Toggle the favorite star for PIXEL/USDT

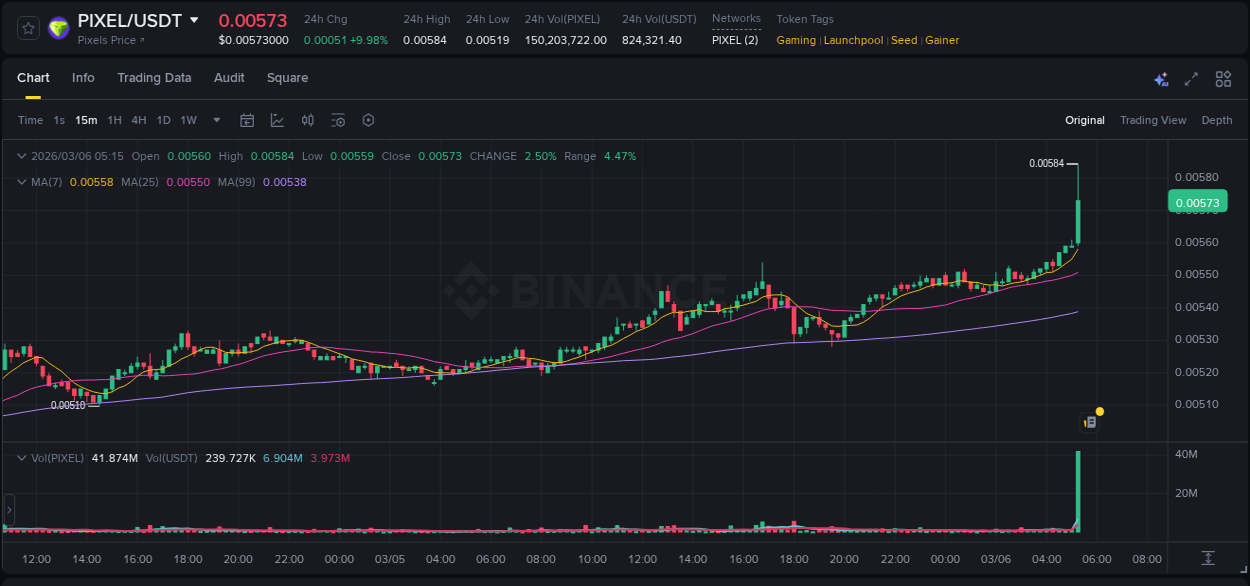coord(28,28)
